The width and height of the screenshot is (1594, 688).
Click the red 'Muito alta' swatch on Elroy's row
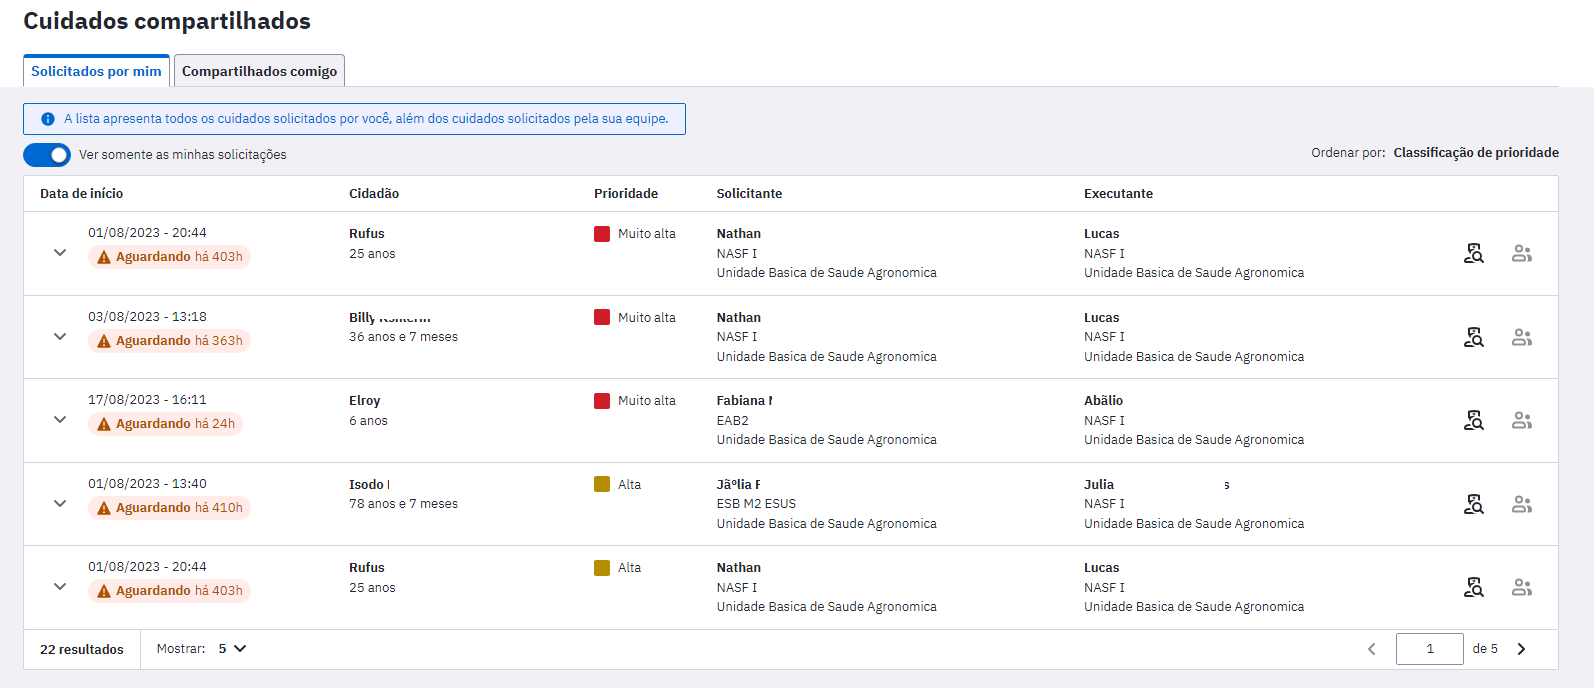tap(602, 401)
